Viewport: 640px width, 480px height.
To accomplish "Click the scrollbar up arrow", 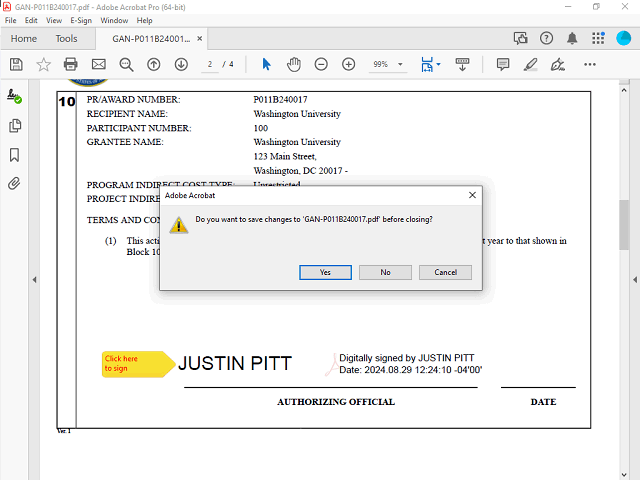I will pyautogui.click(x=624, y=90).
